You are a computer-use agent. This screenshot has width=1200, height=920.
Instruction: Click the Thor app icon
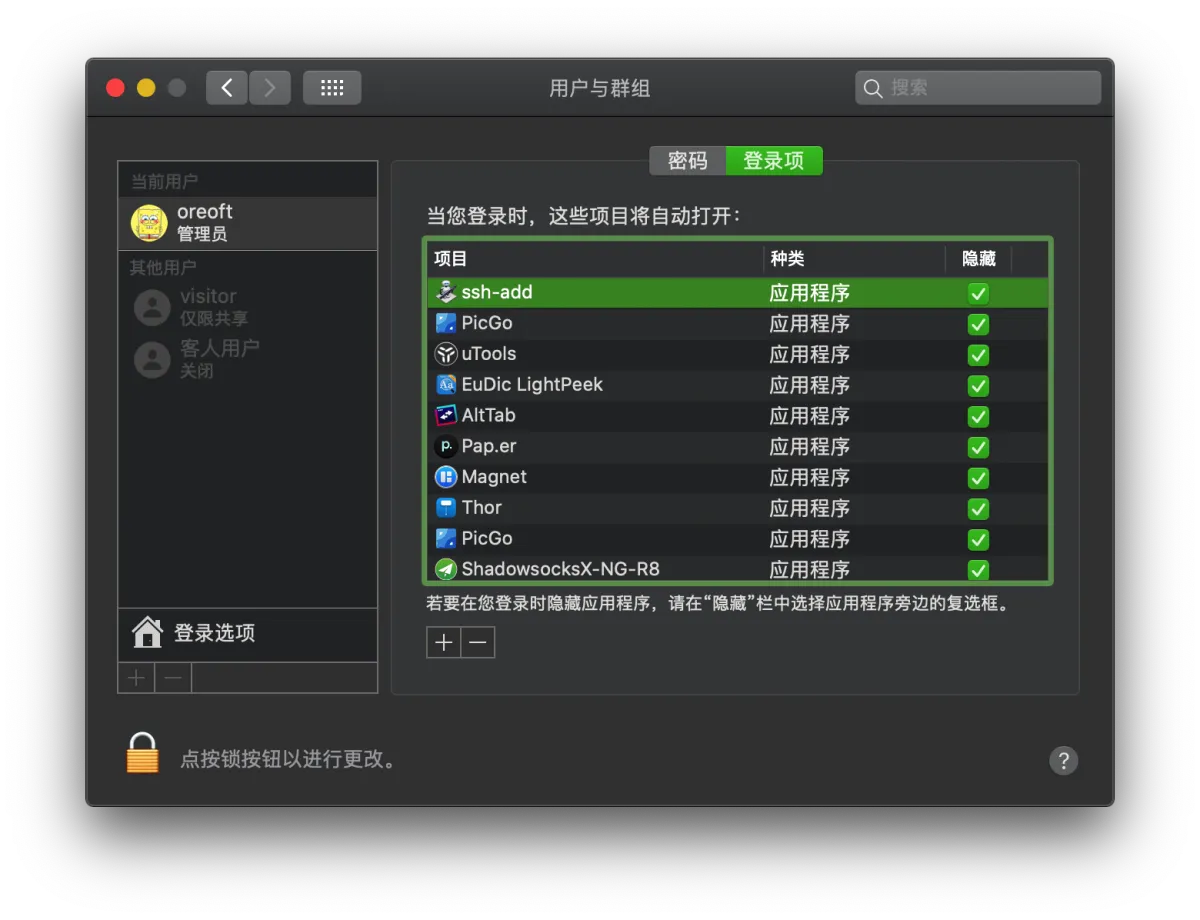click(446, 508)
